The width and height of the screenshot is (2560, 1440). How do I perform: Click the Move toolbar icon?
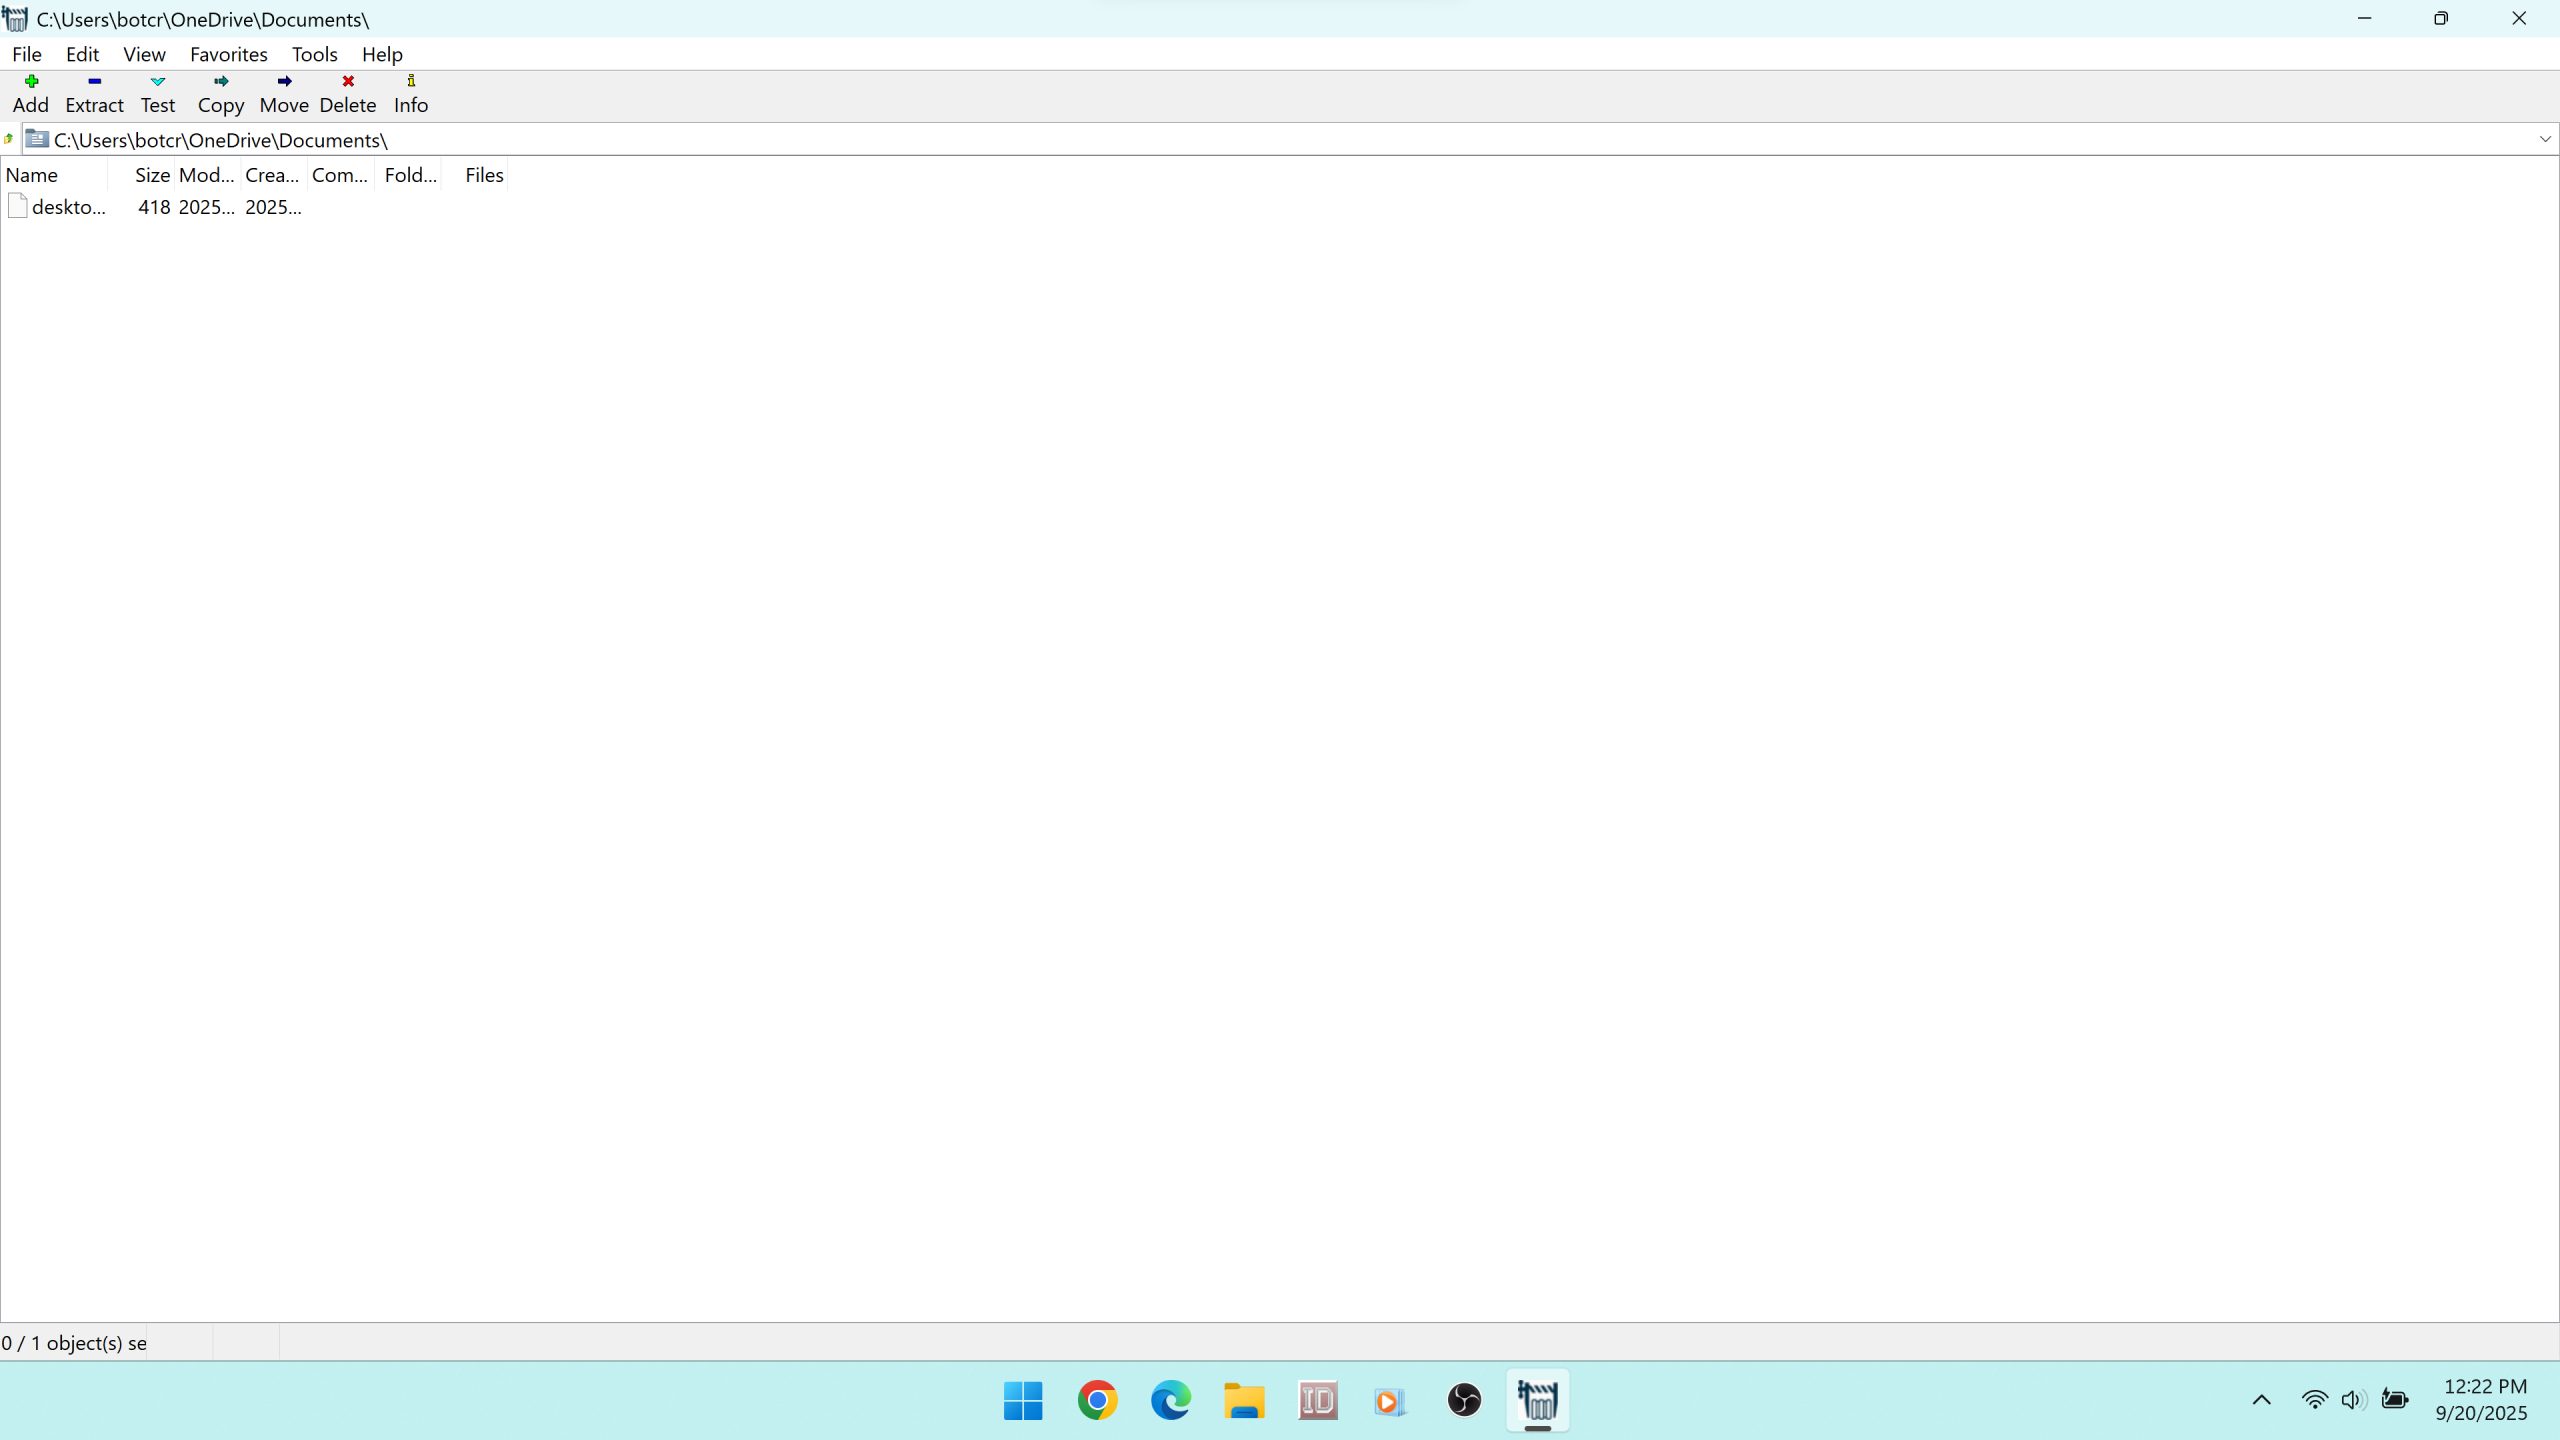(x=284, y=82)
